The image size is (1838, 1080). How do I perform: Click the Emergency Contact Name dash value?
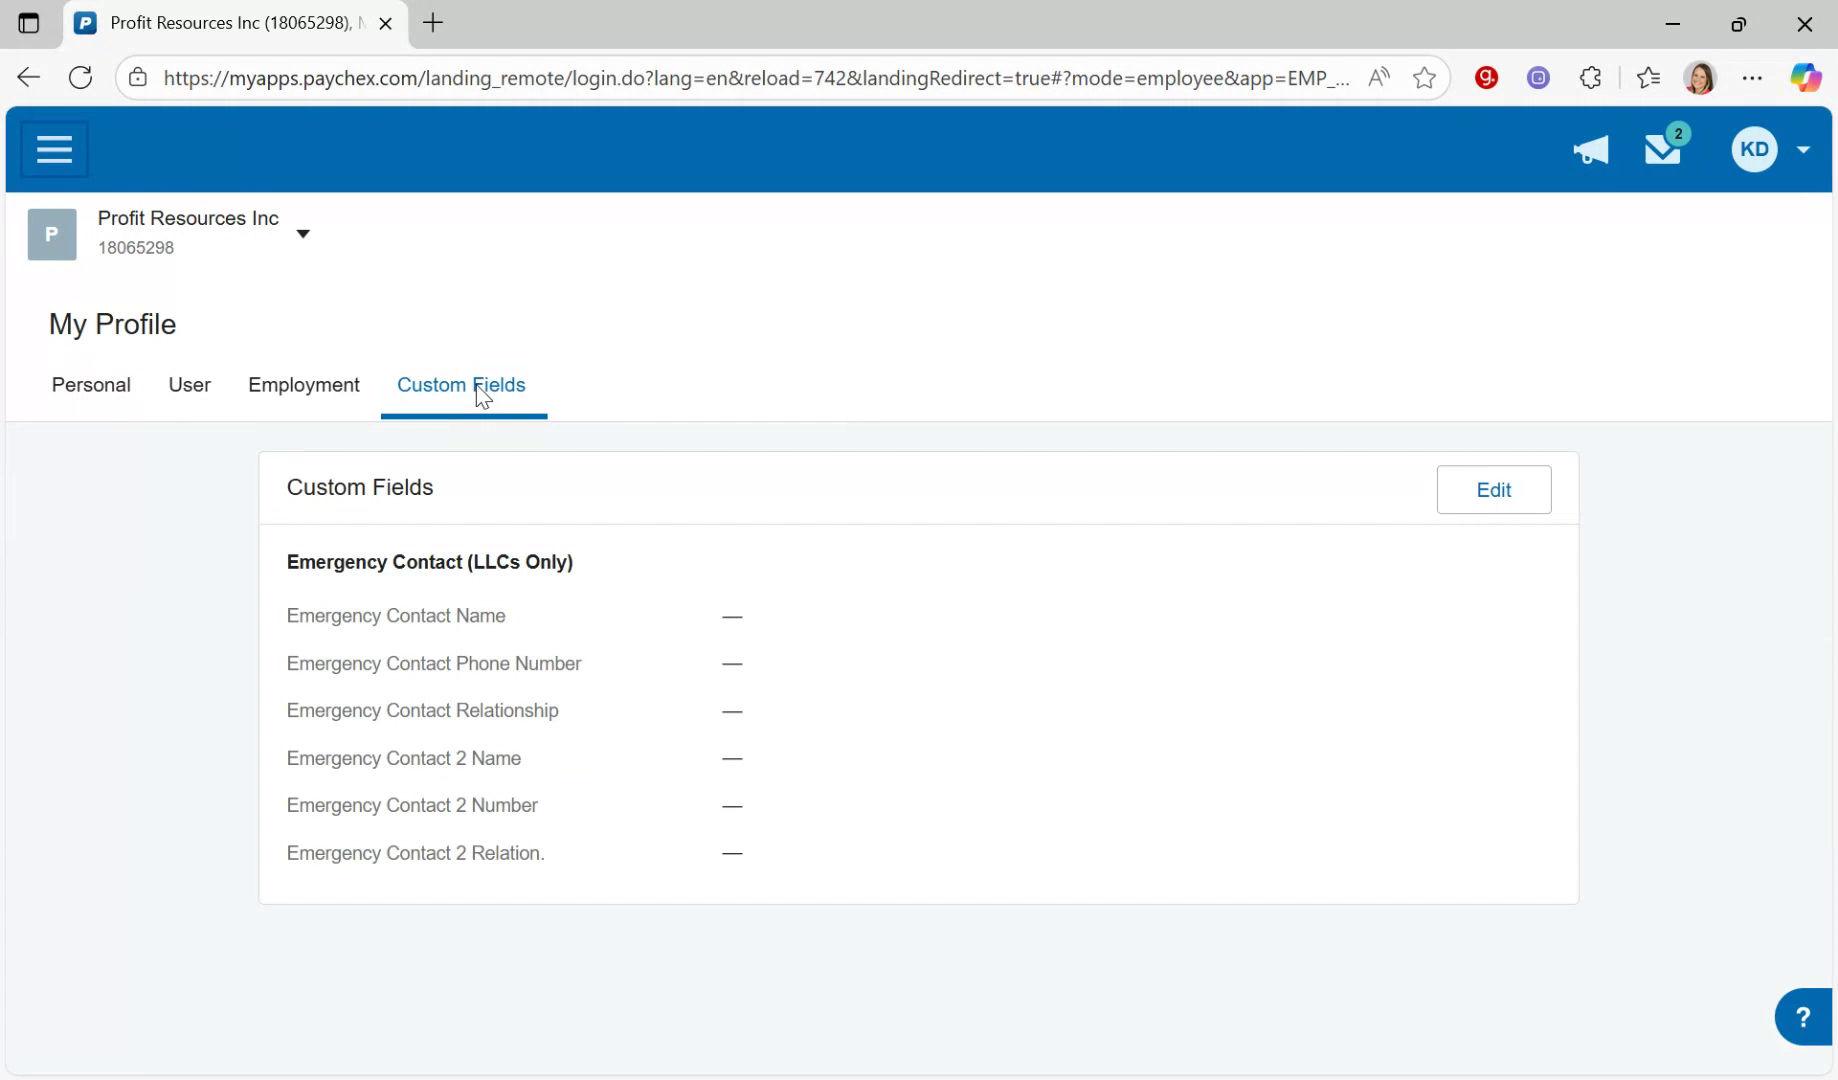(732, 616)
